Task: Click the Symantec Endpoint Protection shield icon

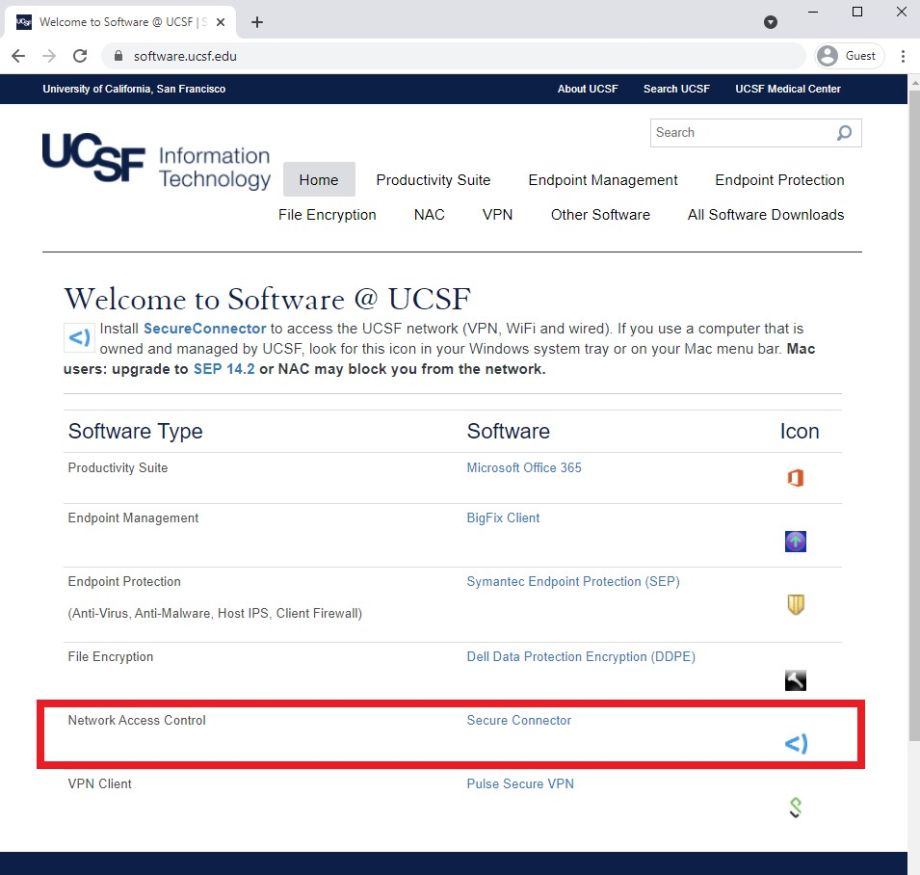Action: (x=795, y=604)
